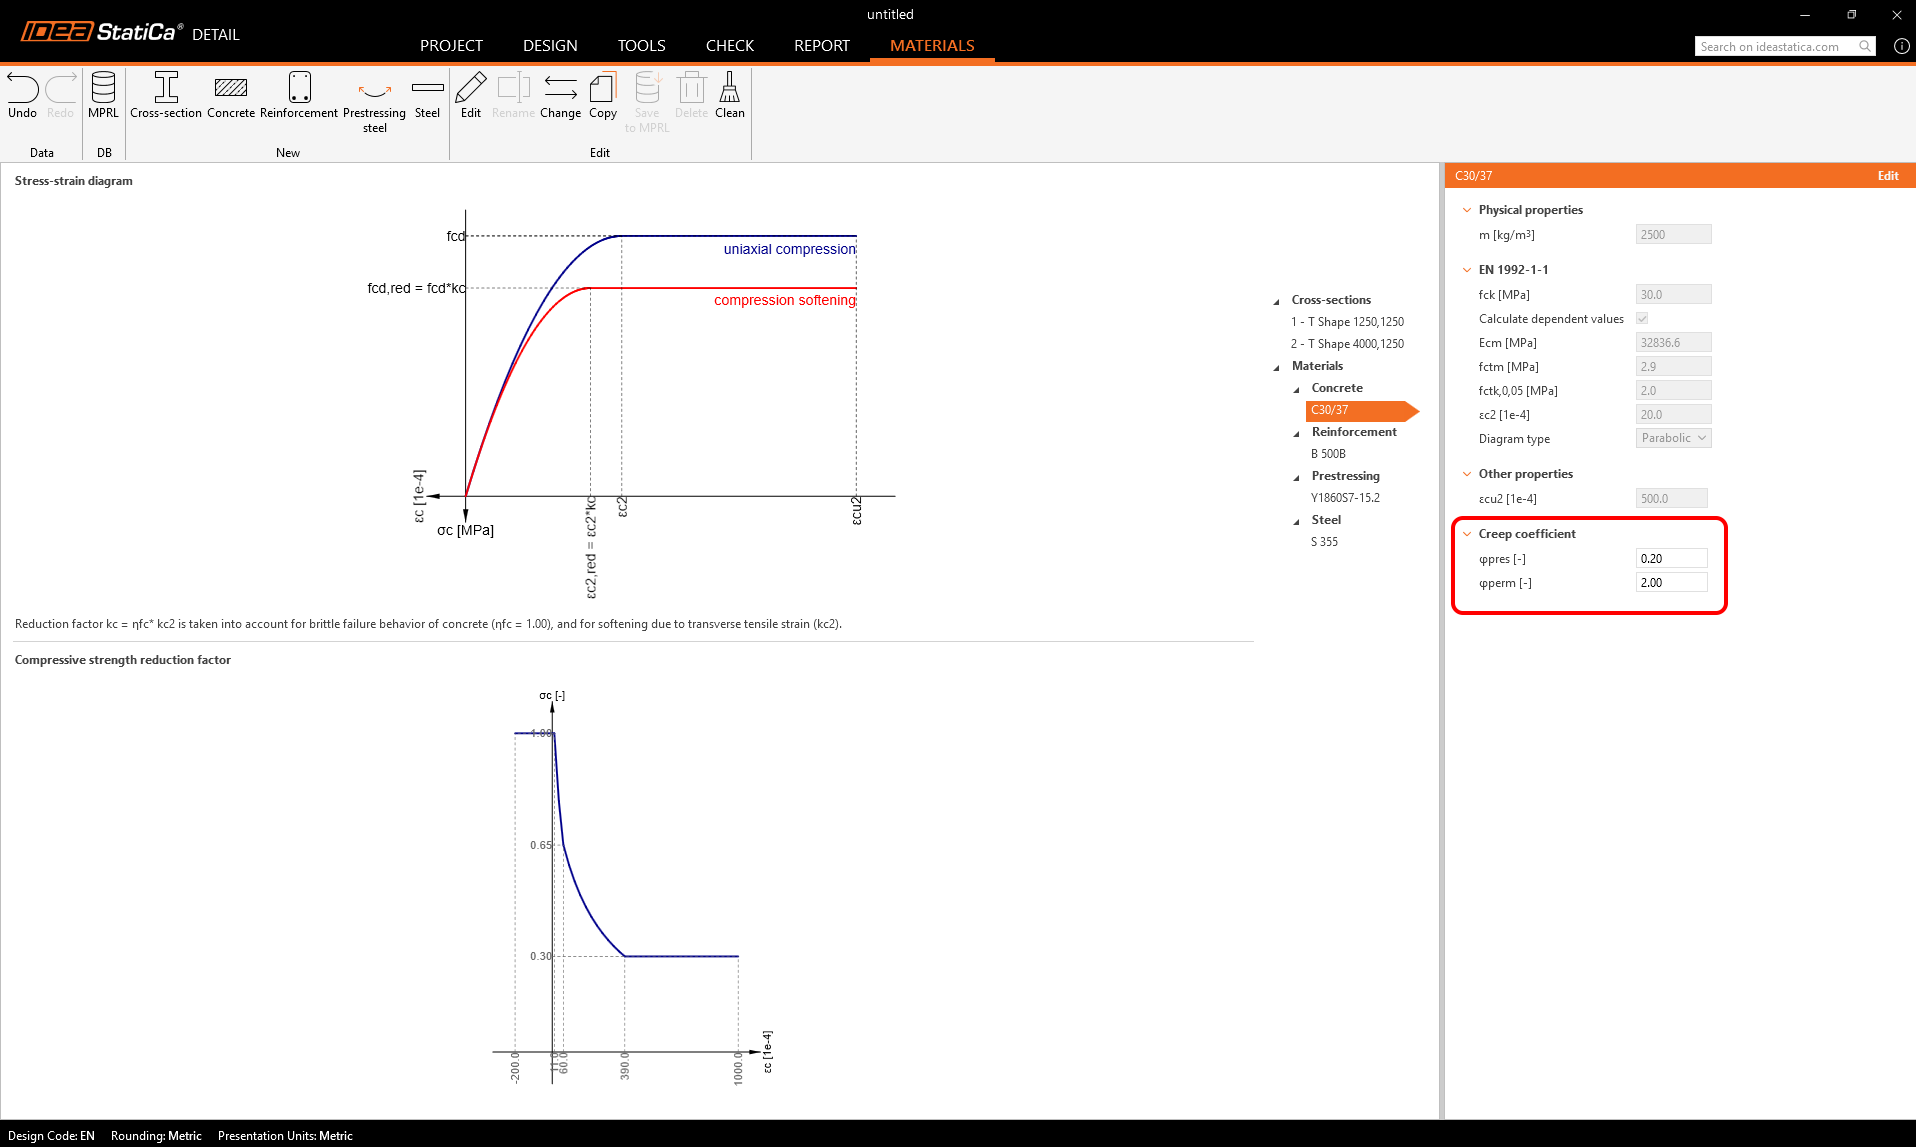The height and width of the screenshot is (1147, 1916).
Task: Switch to the CHECK tab
Action: pyautogui.click(x=729, y=46)
